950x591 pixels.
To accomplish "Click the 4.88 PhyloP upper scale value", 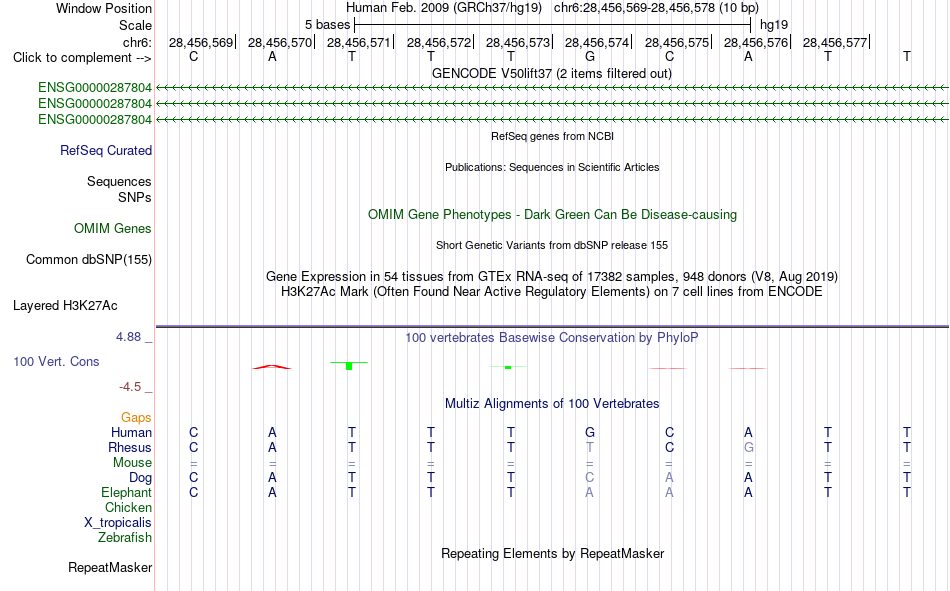I will [128, 337].
